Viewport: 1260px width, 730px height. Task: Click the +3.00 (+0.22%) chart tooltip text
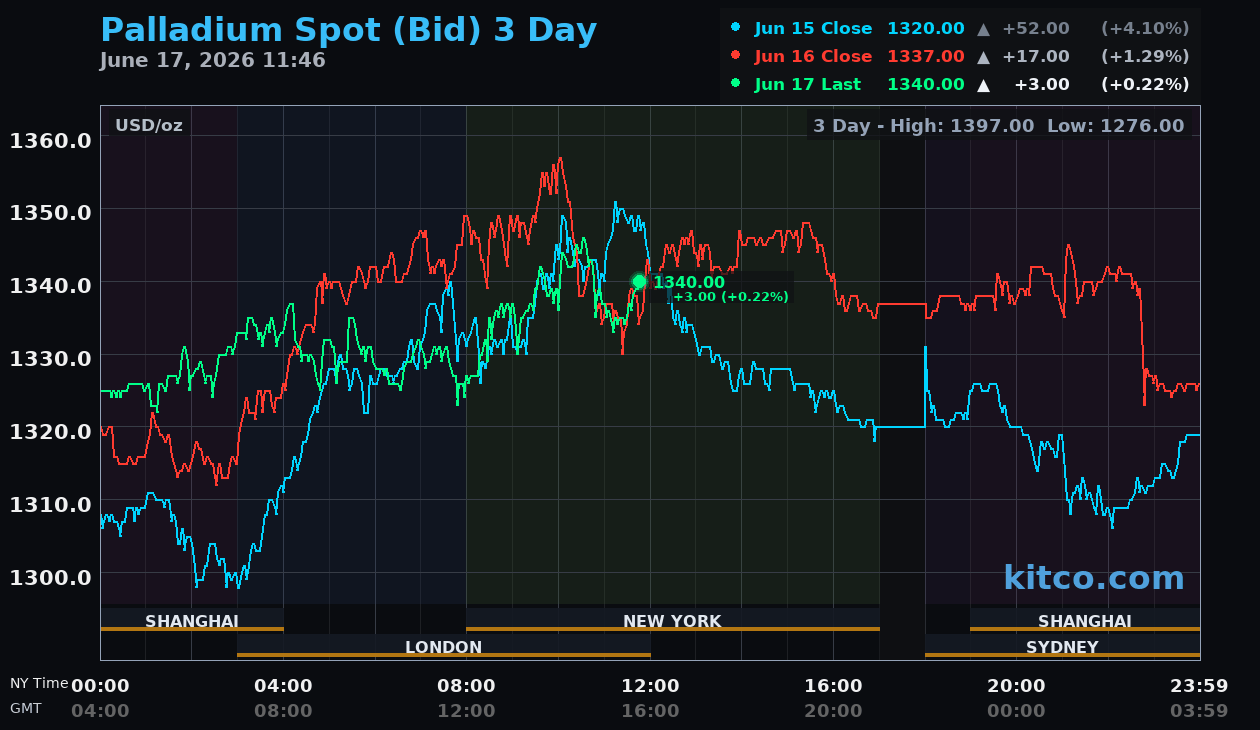point(730,297)
